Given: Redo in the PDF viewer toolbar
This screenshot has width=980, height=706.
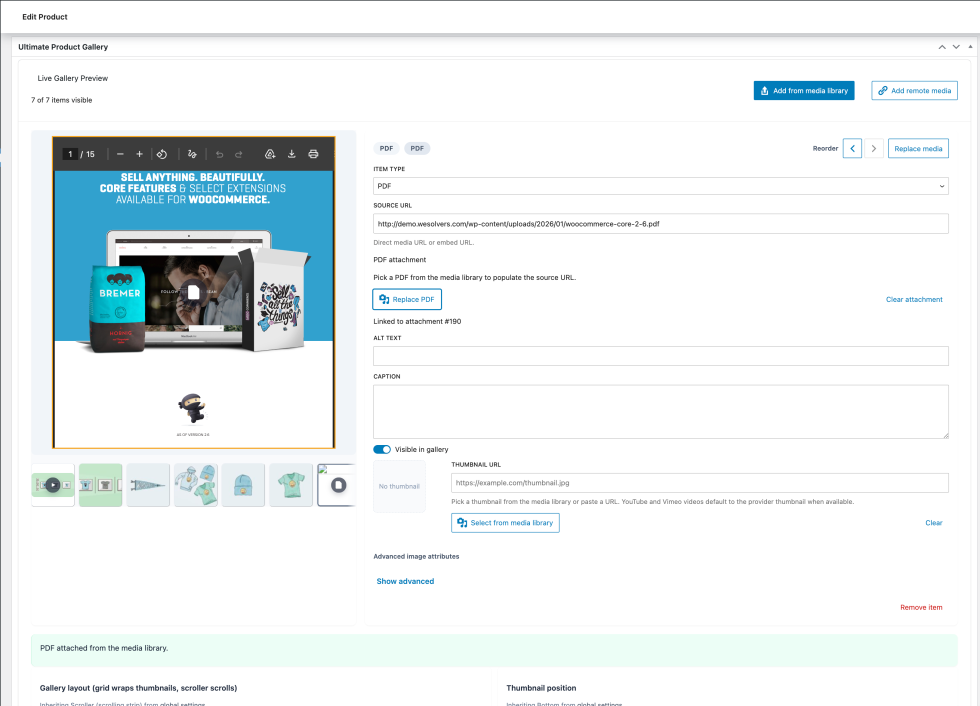Looking at the screenshot, I should click(239, 154).
